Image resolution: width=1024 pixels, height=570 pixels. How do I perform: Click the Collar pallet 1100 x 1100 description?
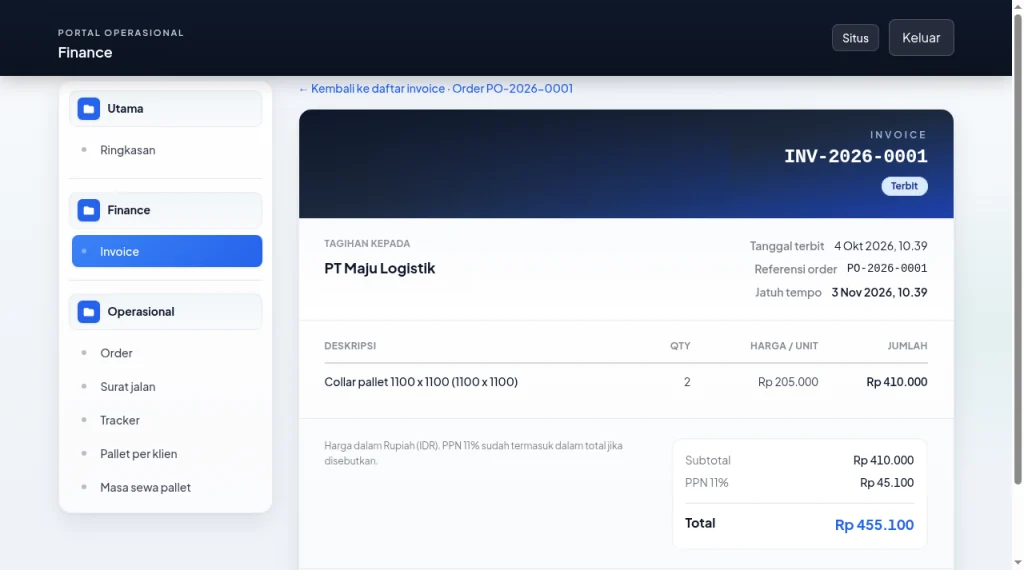pos(421,382)
